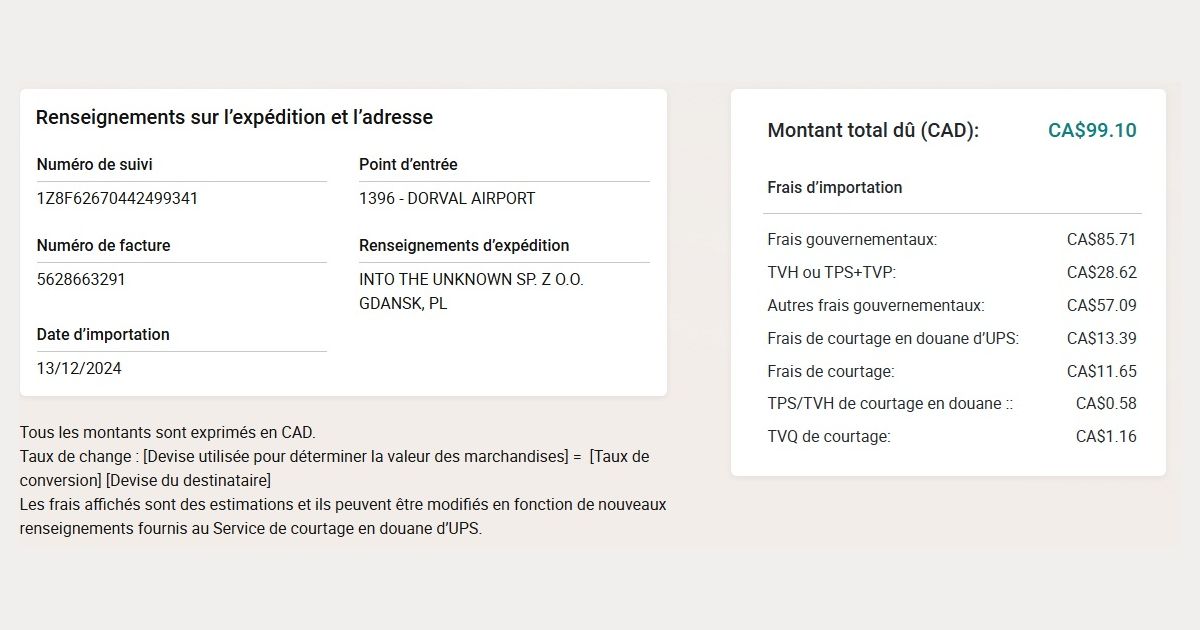Viewport: 1200px width, 630px height.
Task: Select shipper name INTO THE UNKNOWN SP. Z O.O.
Action: pos(471,279)
